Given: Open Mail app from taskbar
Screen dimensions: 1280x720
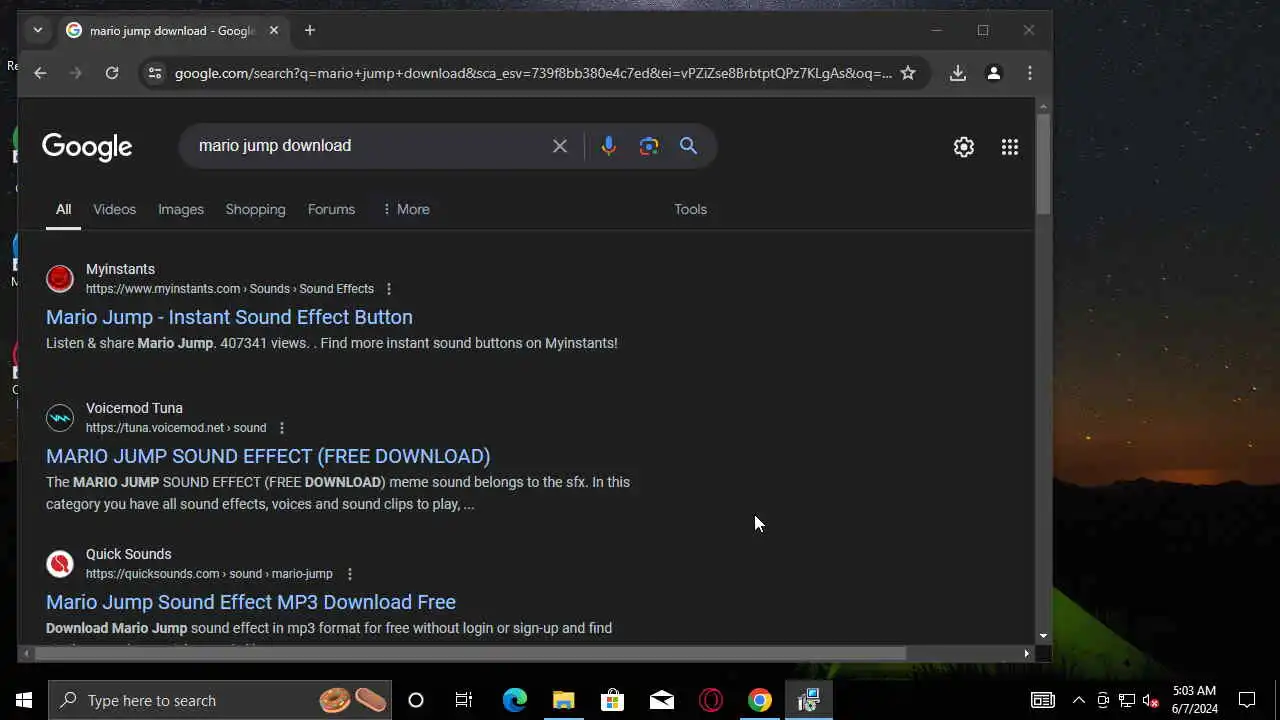Looking at the screenshot, I should tap(662, 700).
